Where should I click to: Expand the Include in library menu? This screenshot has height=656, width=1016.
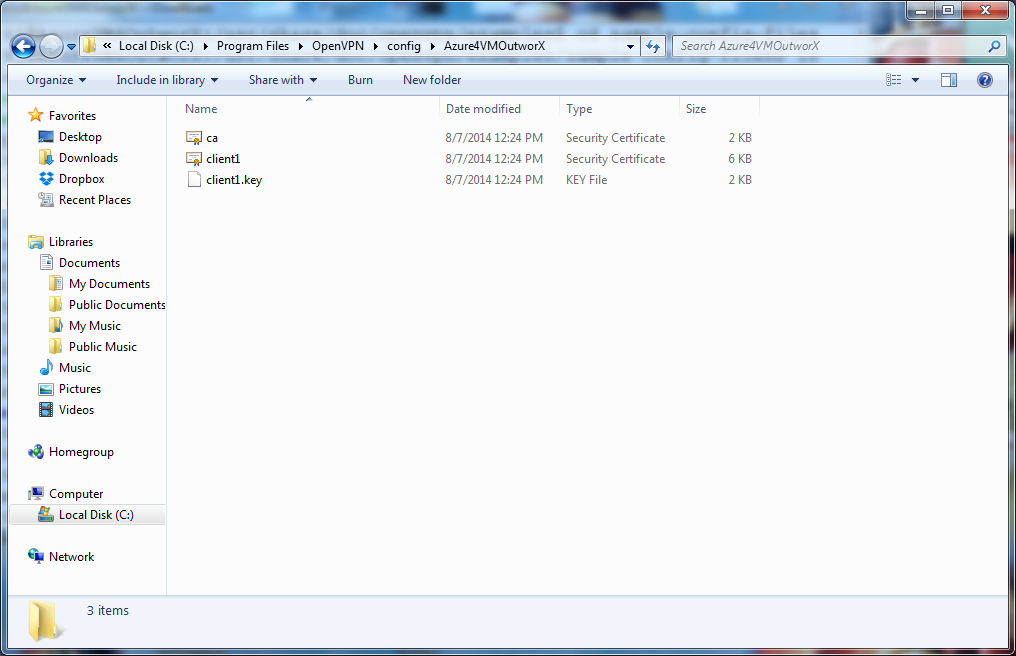167,80
